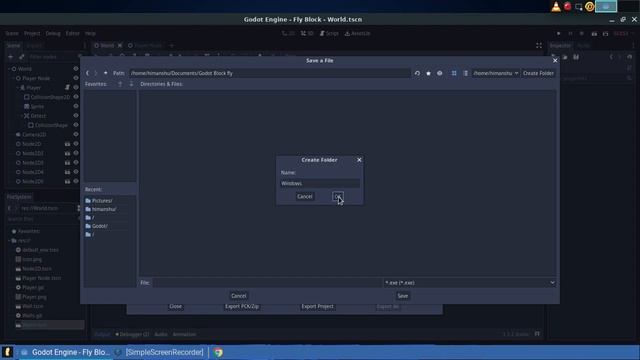This screenshot has width=640, height=360.
Task: Toggle visibility of the Player Node
Action: coord(76,78)
